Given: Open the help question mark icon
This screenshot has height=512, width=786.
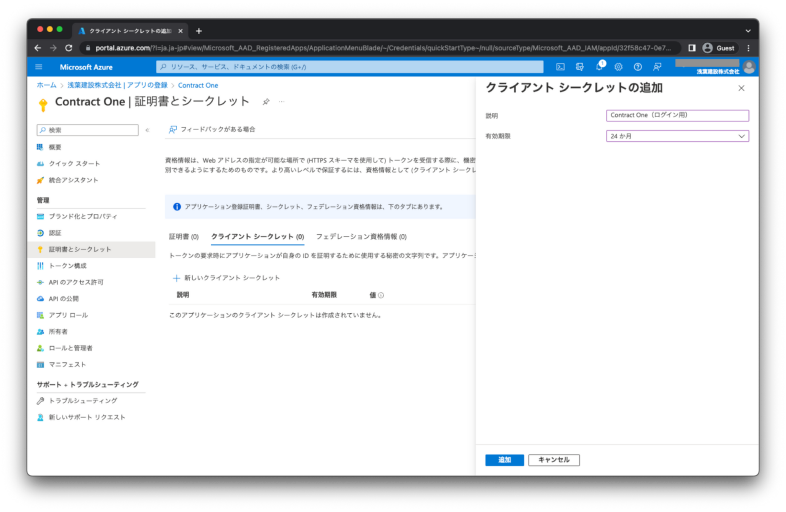Looking at the screenshot, I should [x=638, y=67].
